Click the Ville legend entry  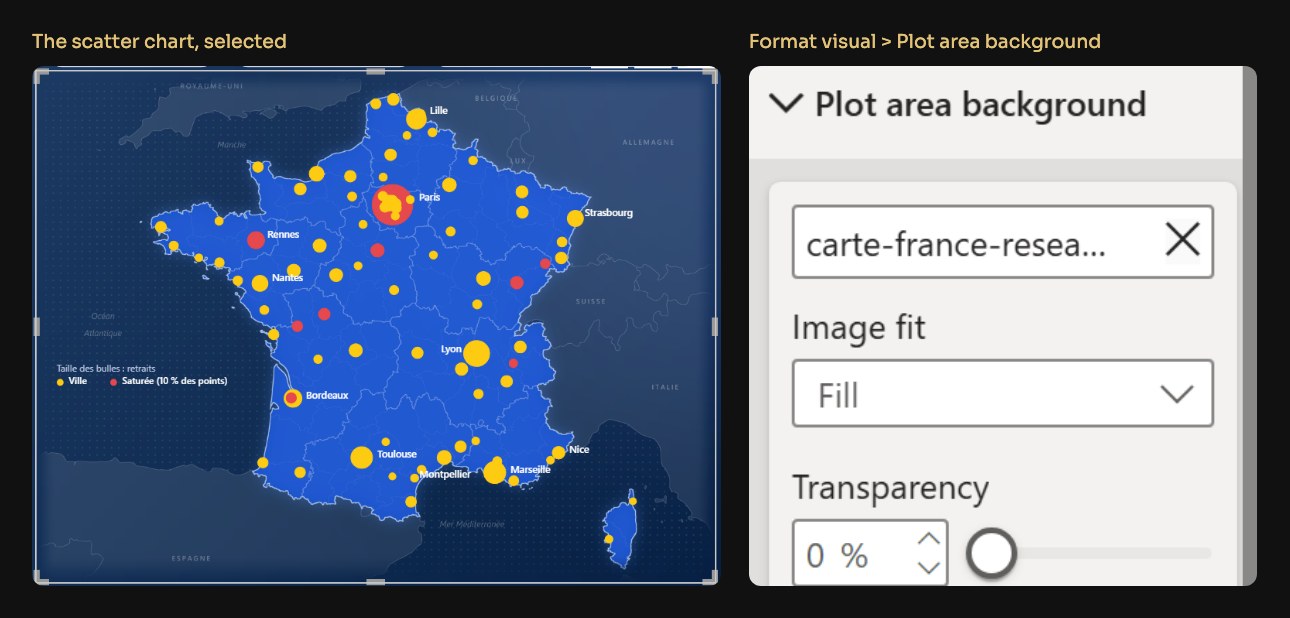pyautogui.click(x=71, y=381)
